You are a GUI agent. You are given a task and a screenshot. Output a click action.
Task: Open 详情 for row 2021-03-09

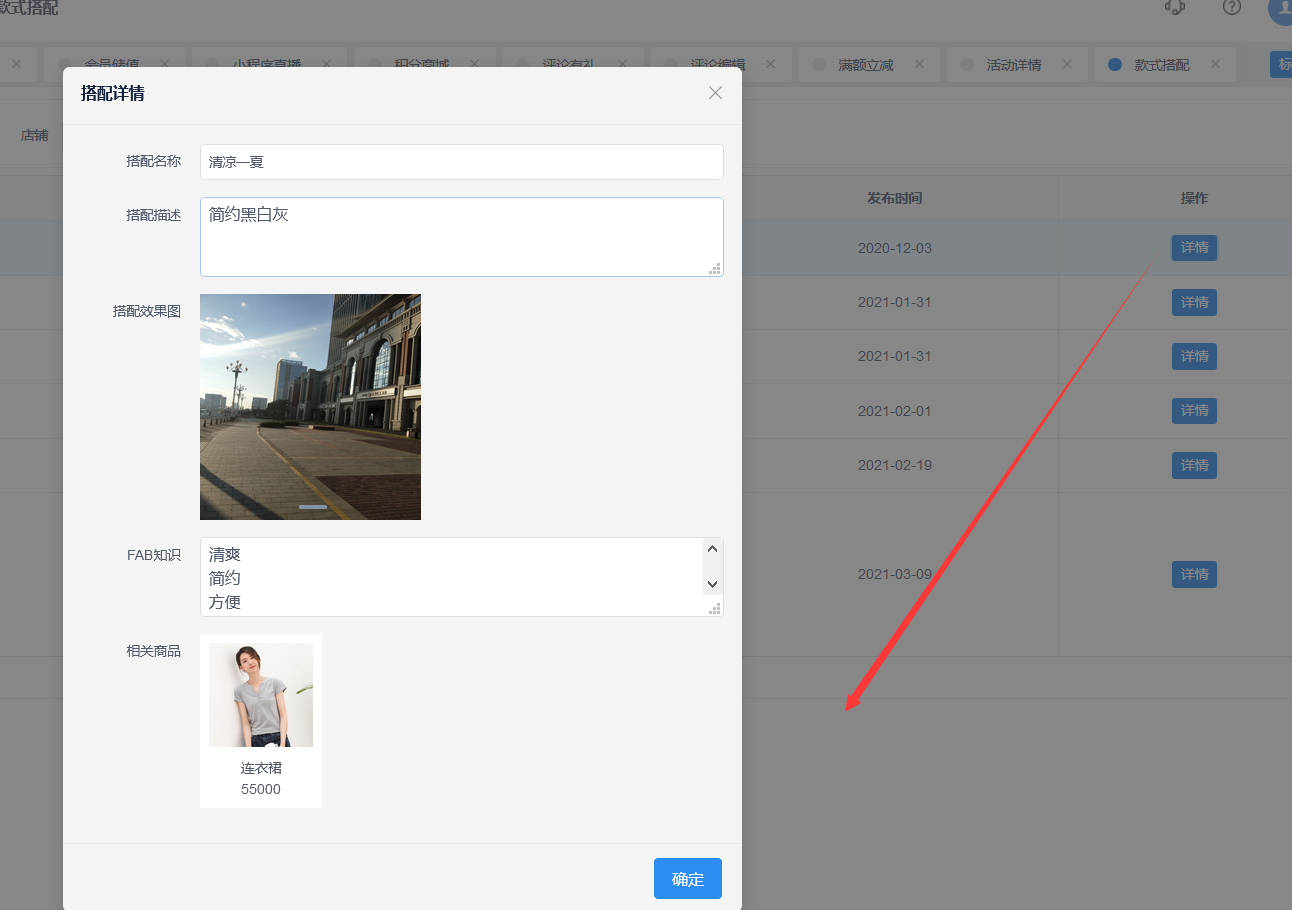pyautogui.click(x=1194, y=574)
